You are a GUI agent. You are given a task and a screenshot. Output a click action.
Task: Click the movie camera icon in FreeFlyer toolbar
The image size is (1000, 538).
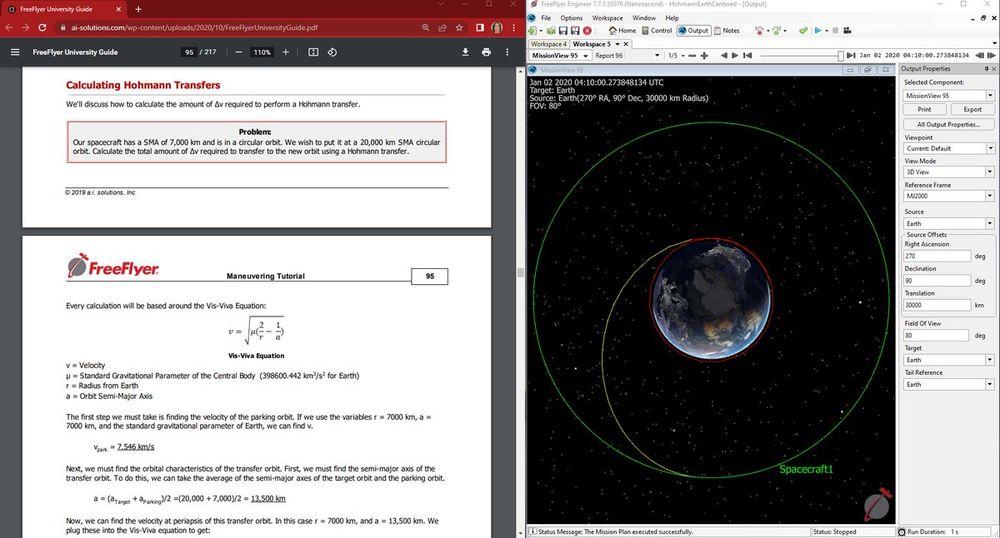click(848, 31)
